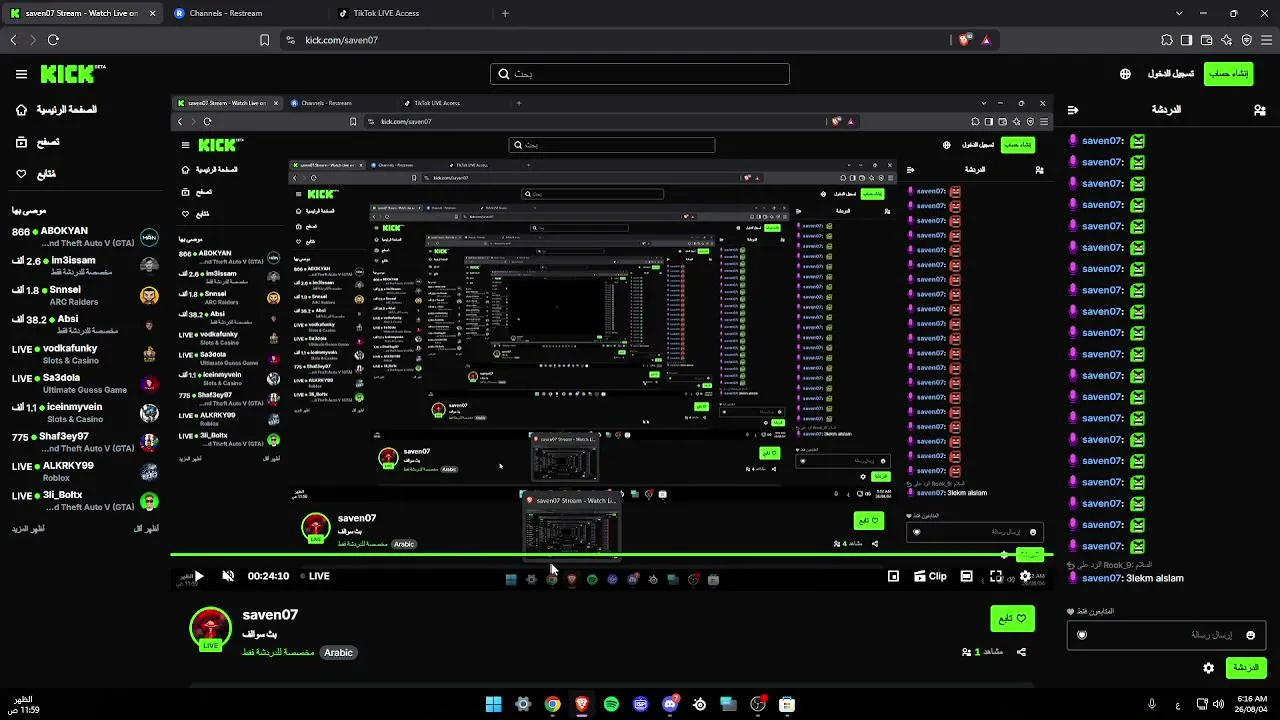Create a Clip of the stream

click(x=930, y=576)
